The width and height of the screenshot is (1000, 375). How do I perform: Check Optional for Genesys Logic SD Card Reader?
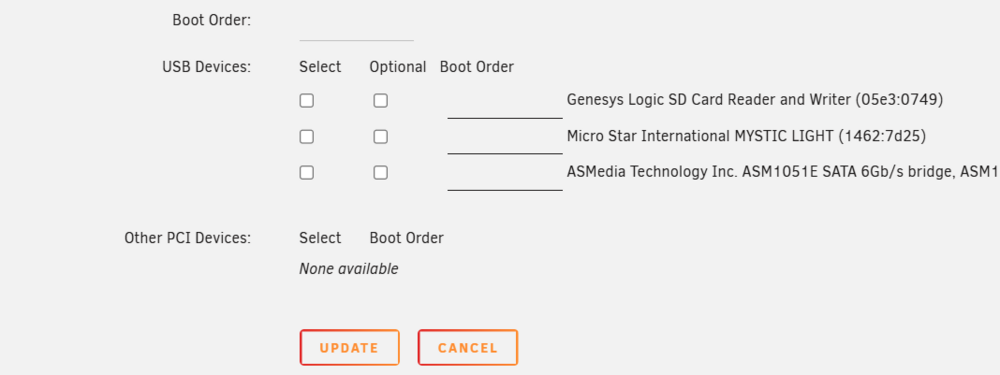coord(381,101)
